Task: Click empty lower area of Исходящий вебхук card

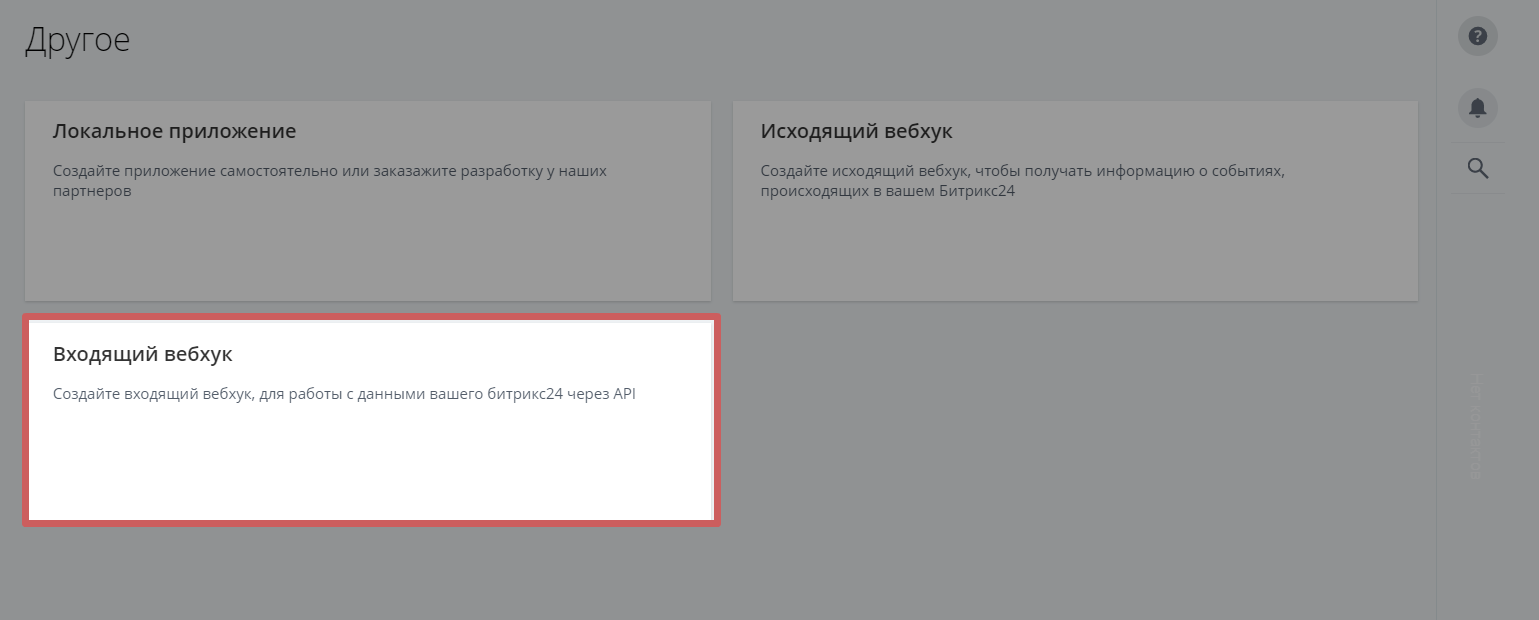Action: tap(1075, 255)
